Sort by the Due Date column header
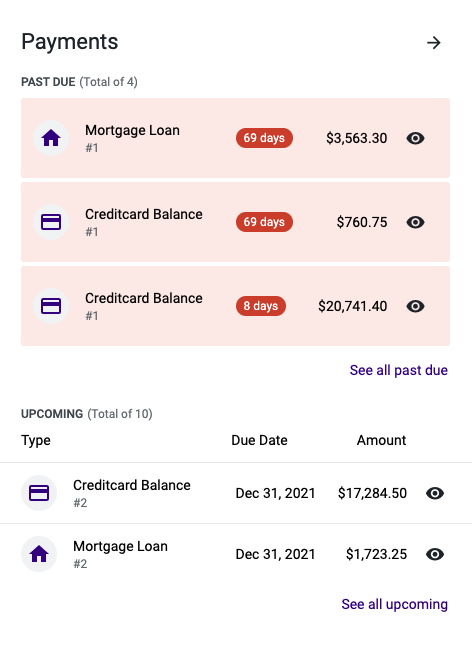Viewport: 472px width, 651px height. point(259,440)
